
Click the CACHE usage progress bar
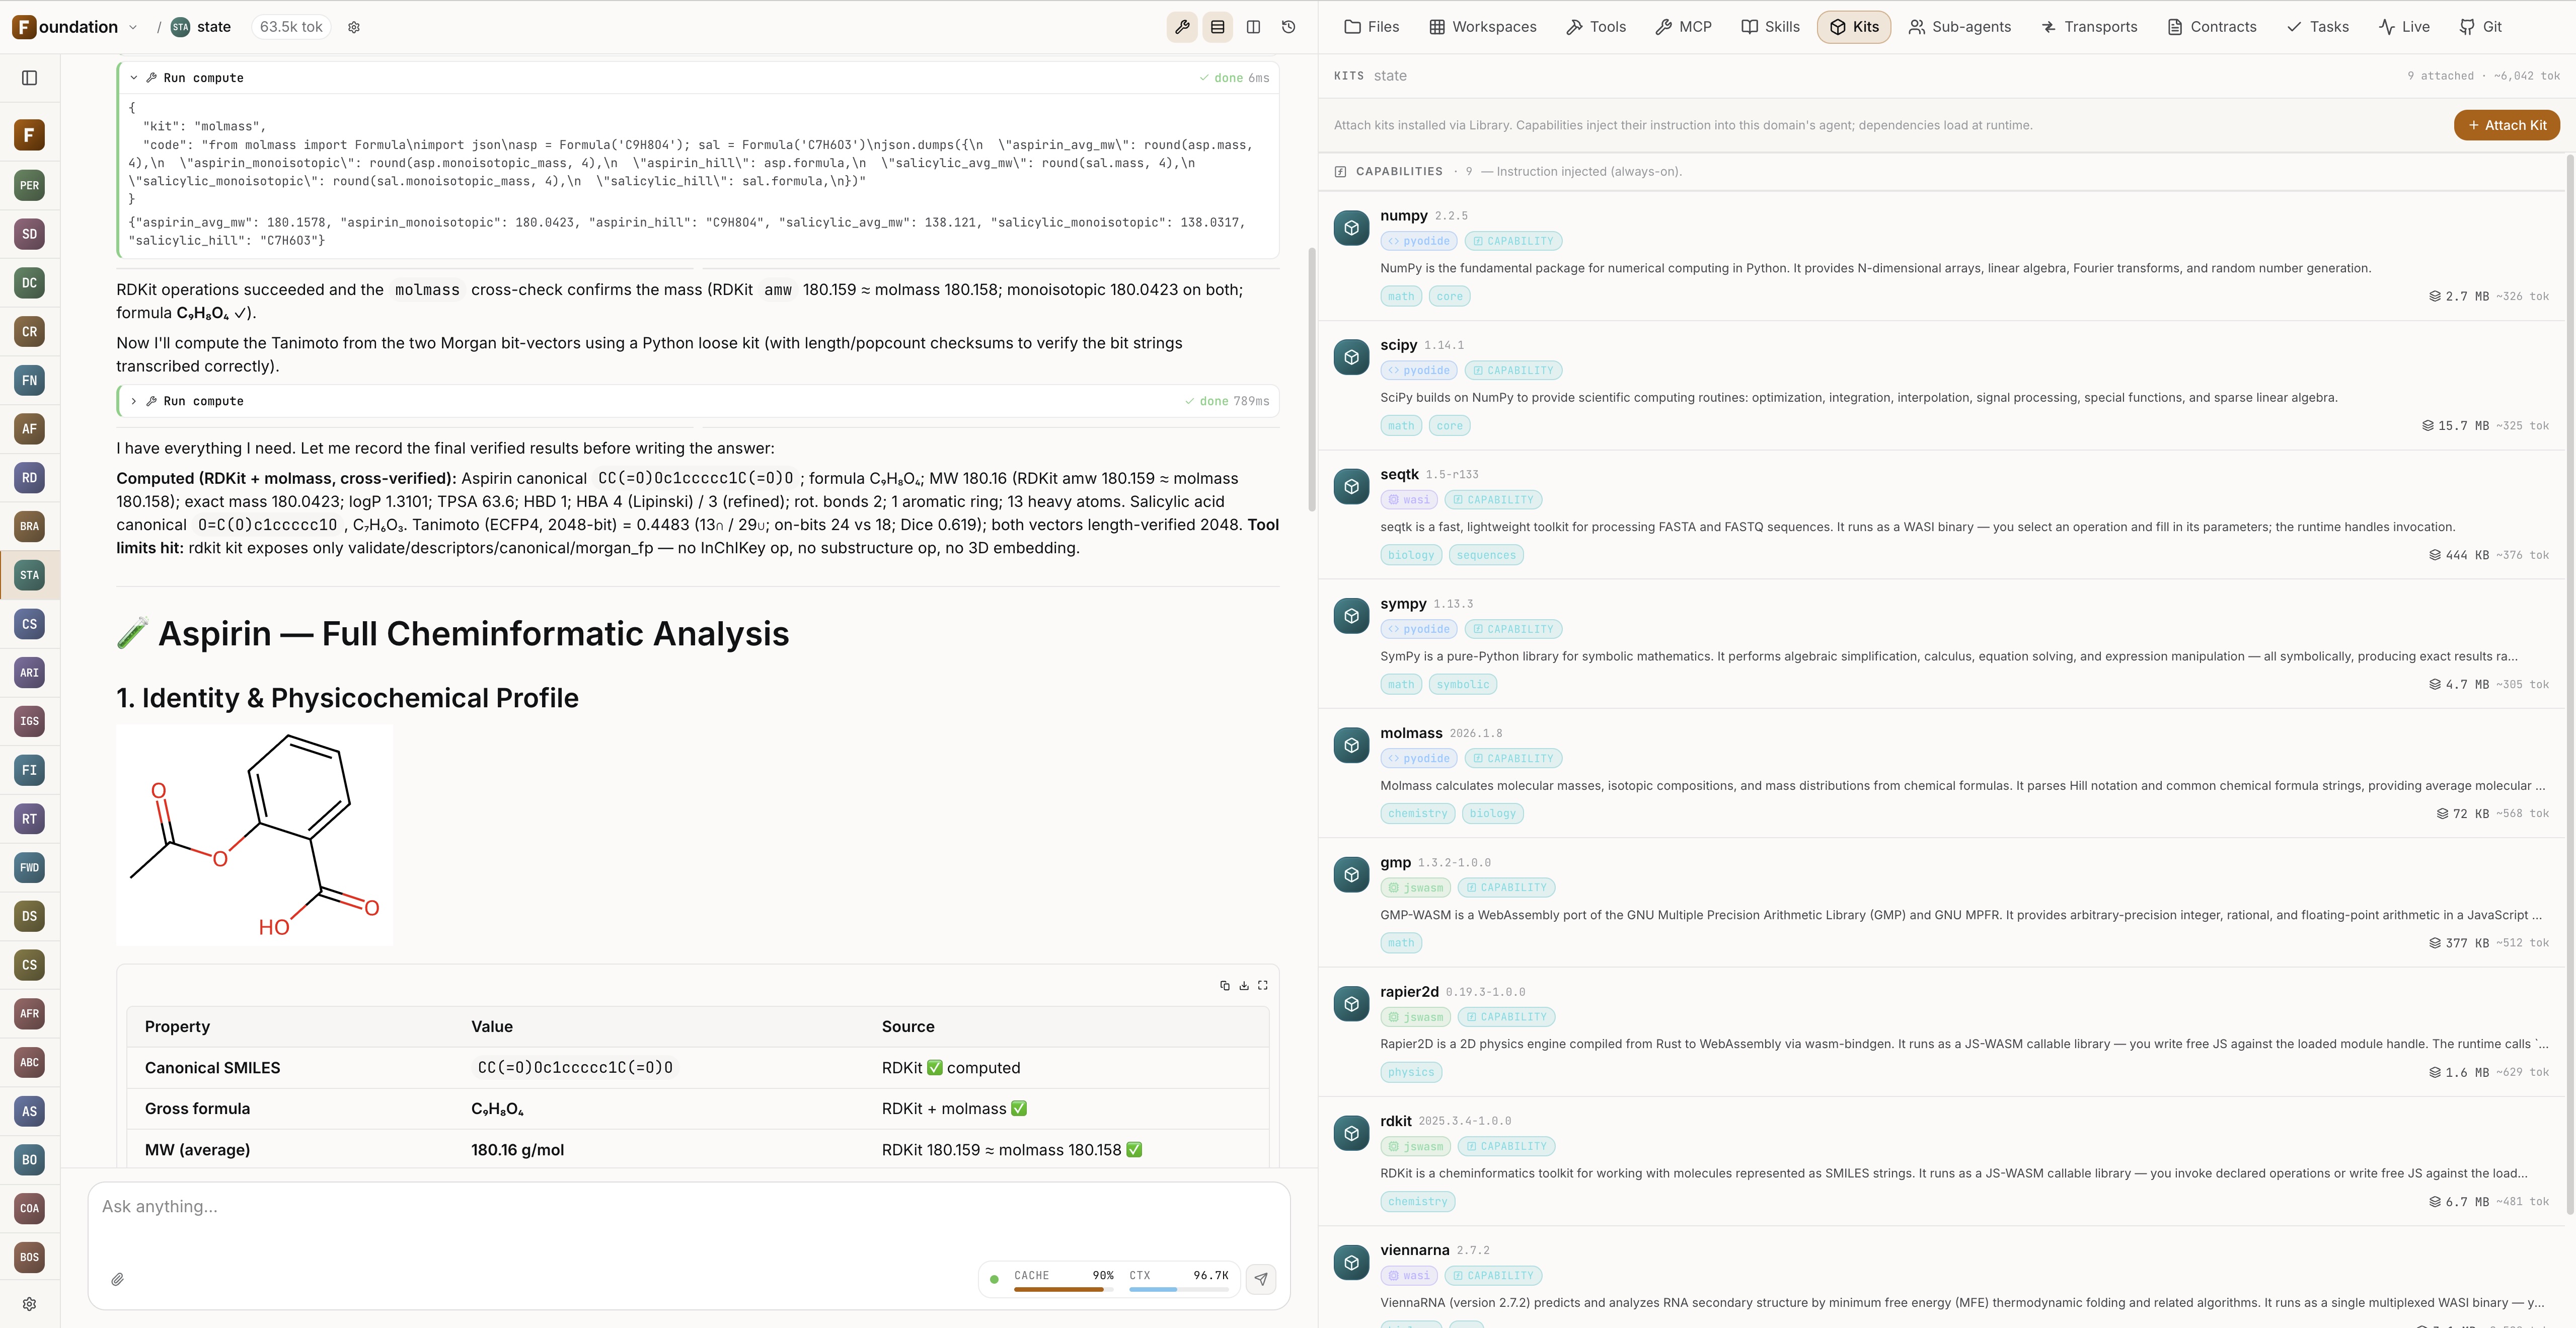[1064, 1290]
